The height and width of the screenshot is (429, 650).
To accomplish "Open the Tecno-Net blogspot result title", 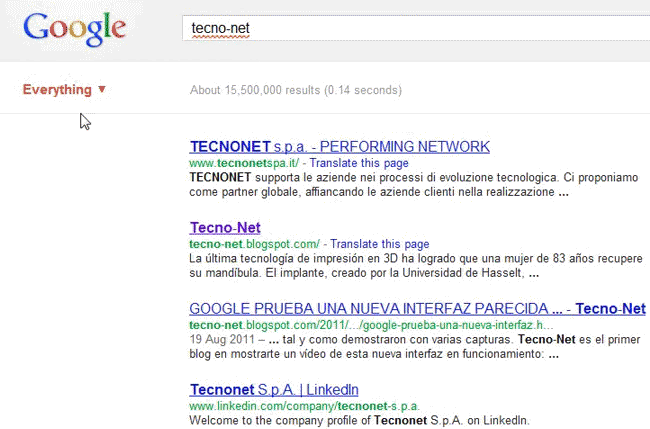I will coord(225,228).
